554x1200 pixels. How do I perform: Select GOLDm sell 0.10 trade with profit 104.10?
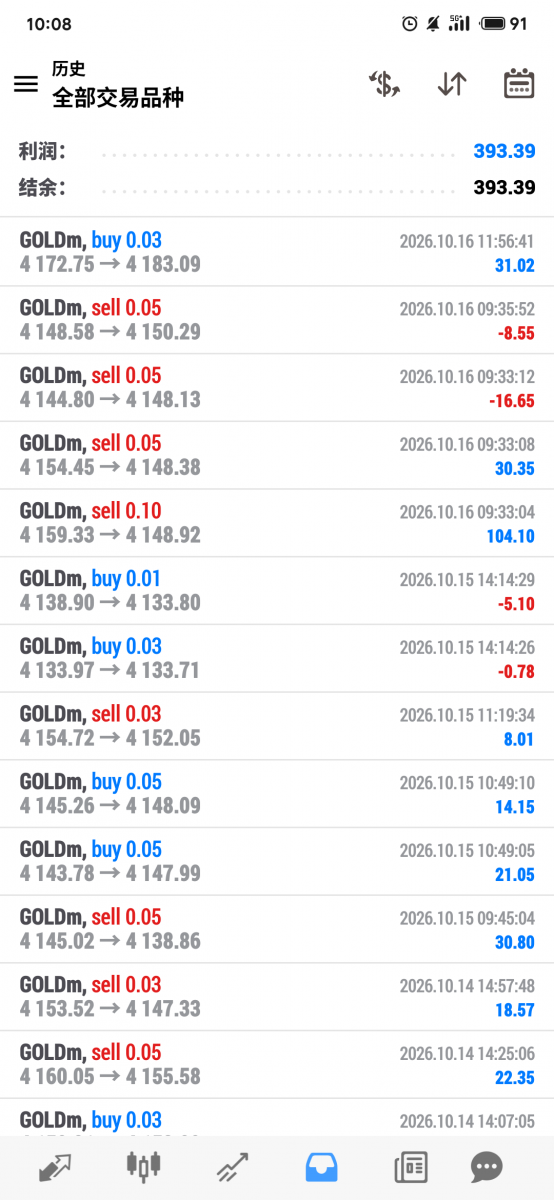[277, 523]
